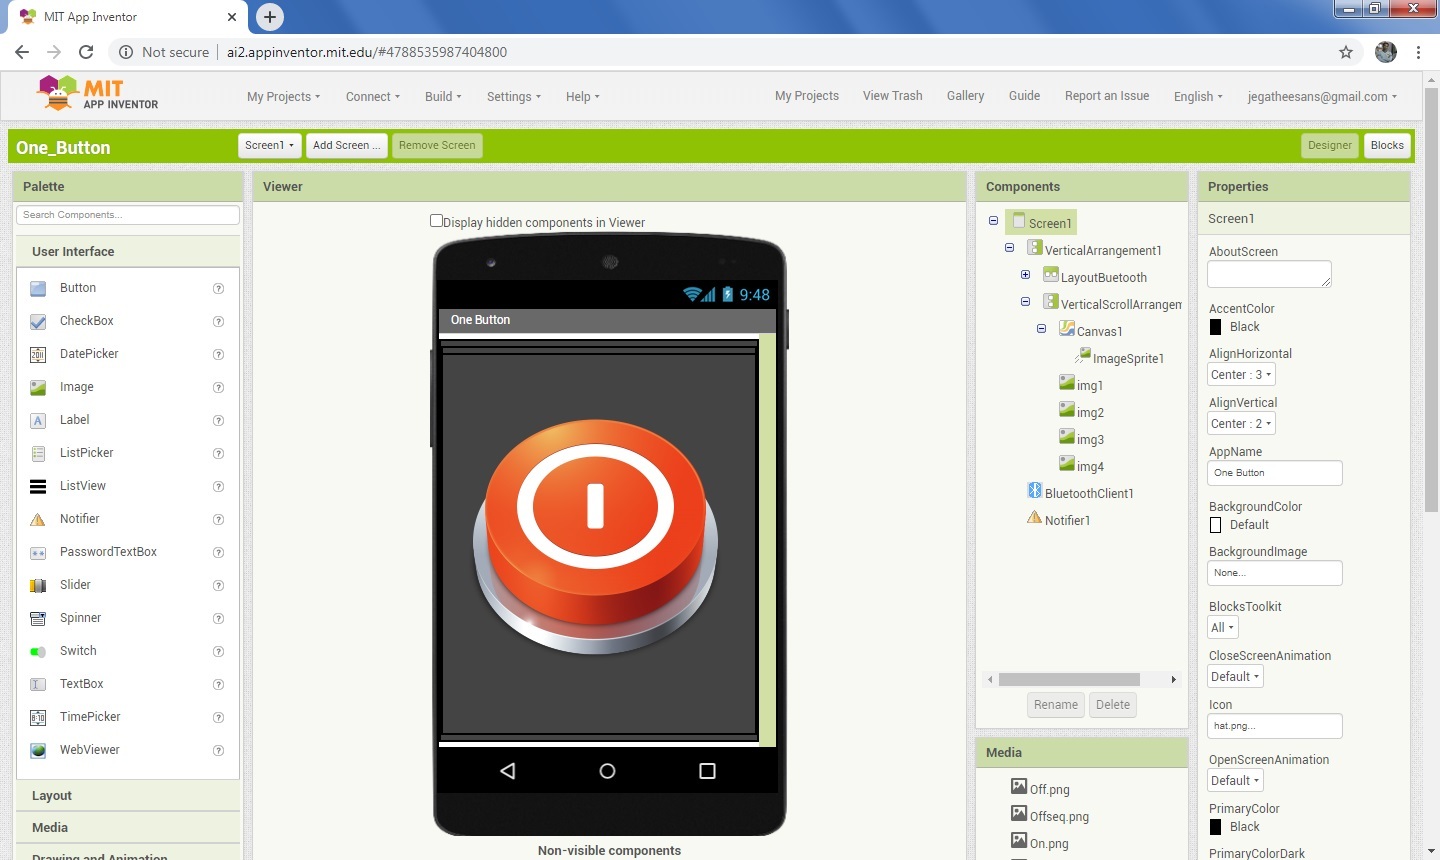1440x860 pixels.
Task: Reload the page with browser refresh icon
Action: (86, 52)
